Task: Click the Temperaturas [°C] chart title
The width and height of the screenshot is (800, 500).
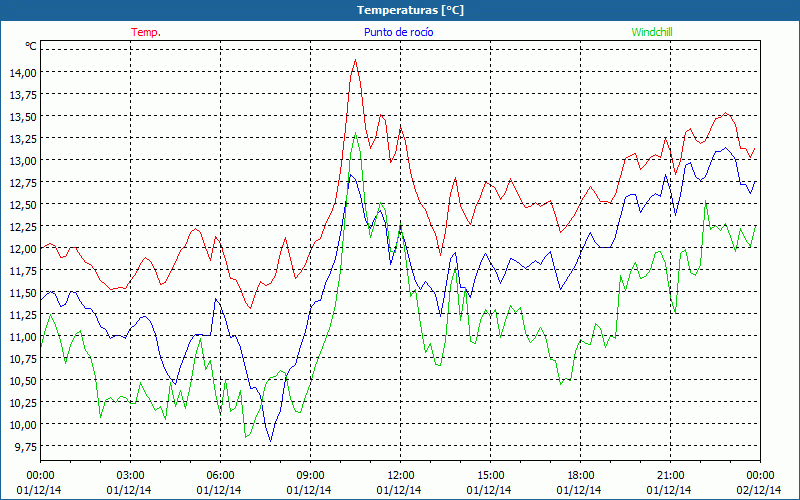Action: pyautogui.click(x=410, y=10)
